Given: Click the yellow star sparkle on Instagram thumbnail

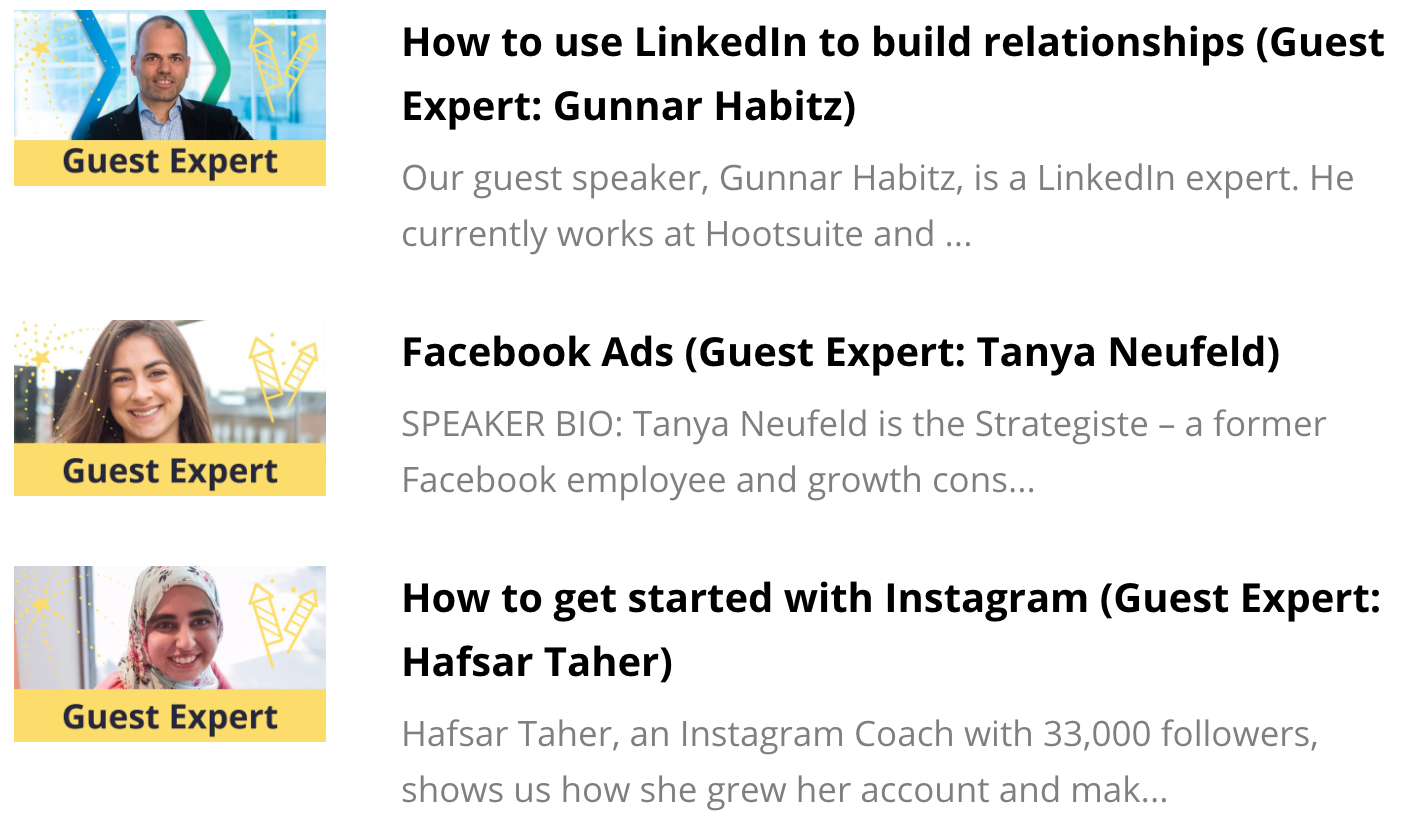Looking at the screenshot, I should (x=41, y=604).
